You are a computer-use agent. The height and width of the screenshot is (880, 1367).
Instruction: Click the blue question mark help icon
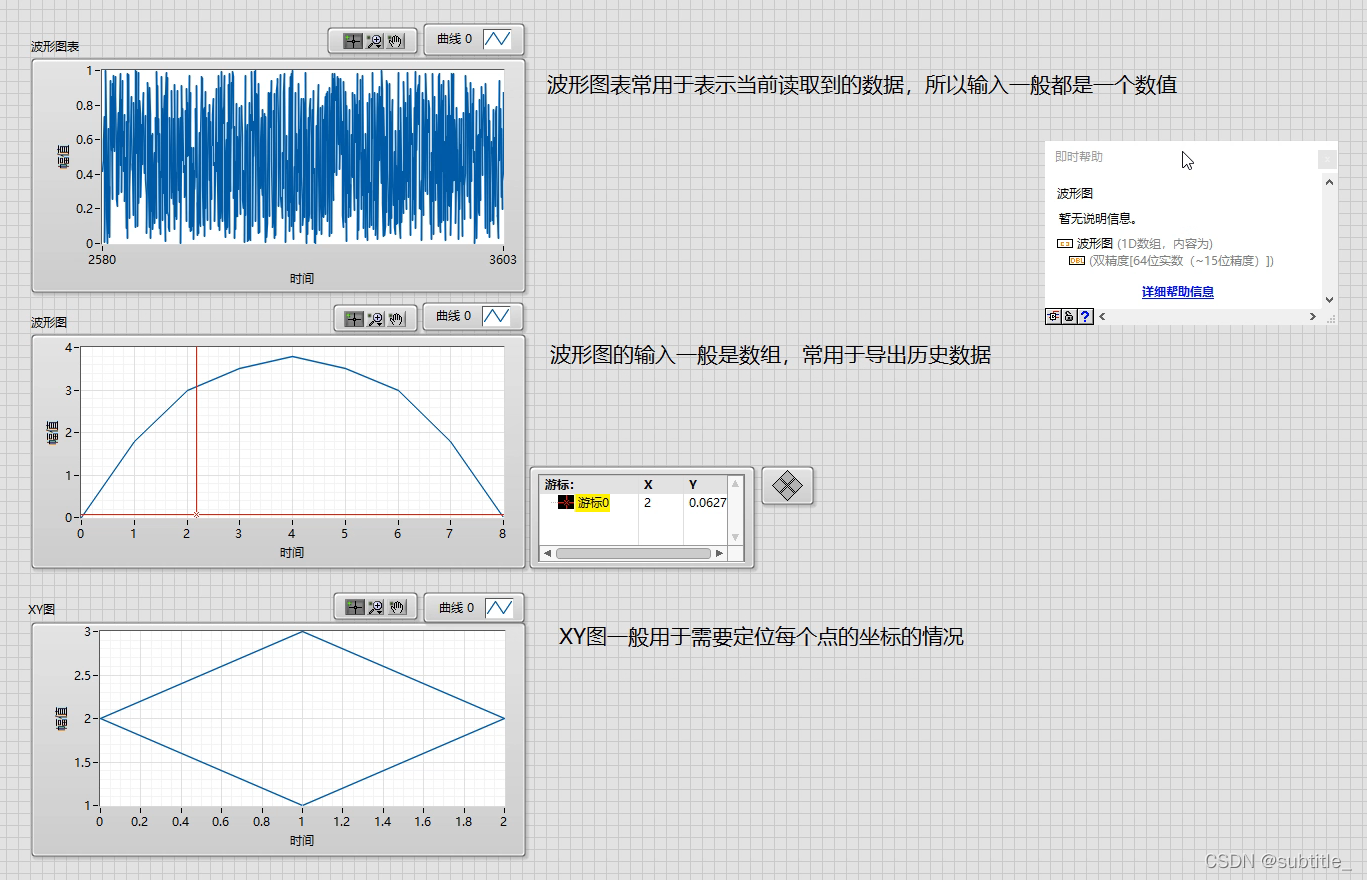tap(1085, 316)
